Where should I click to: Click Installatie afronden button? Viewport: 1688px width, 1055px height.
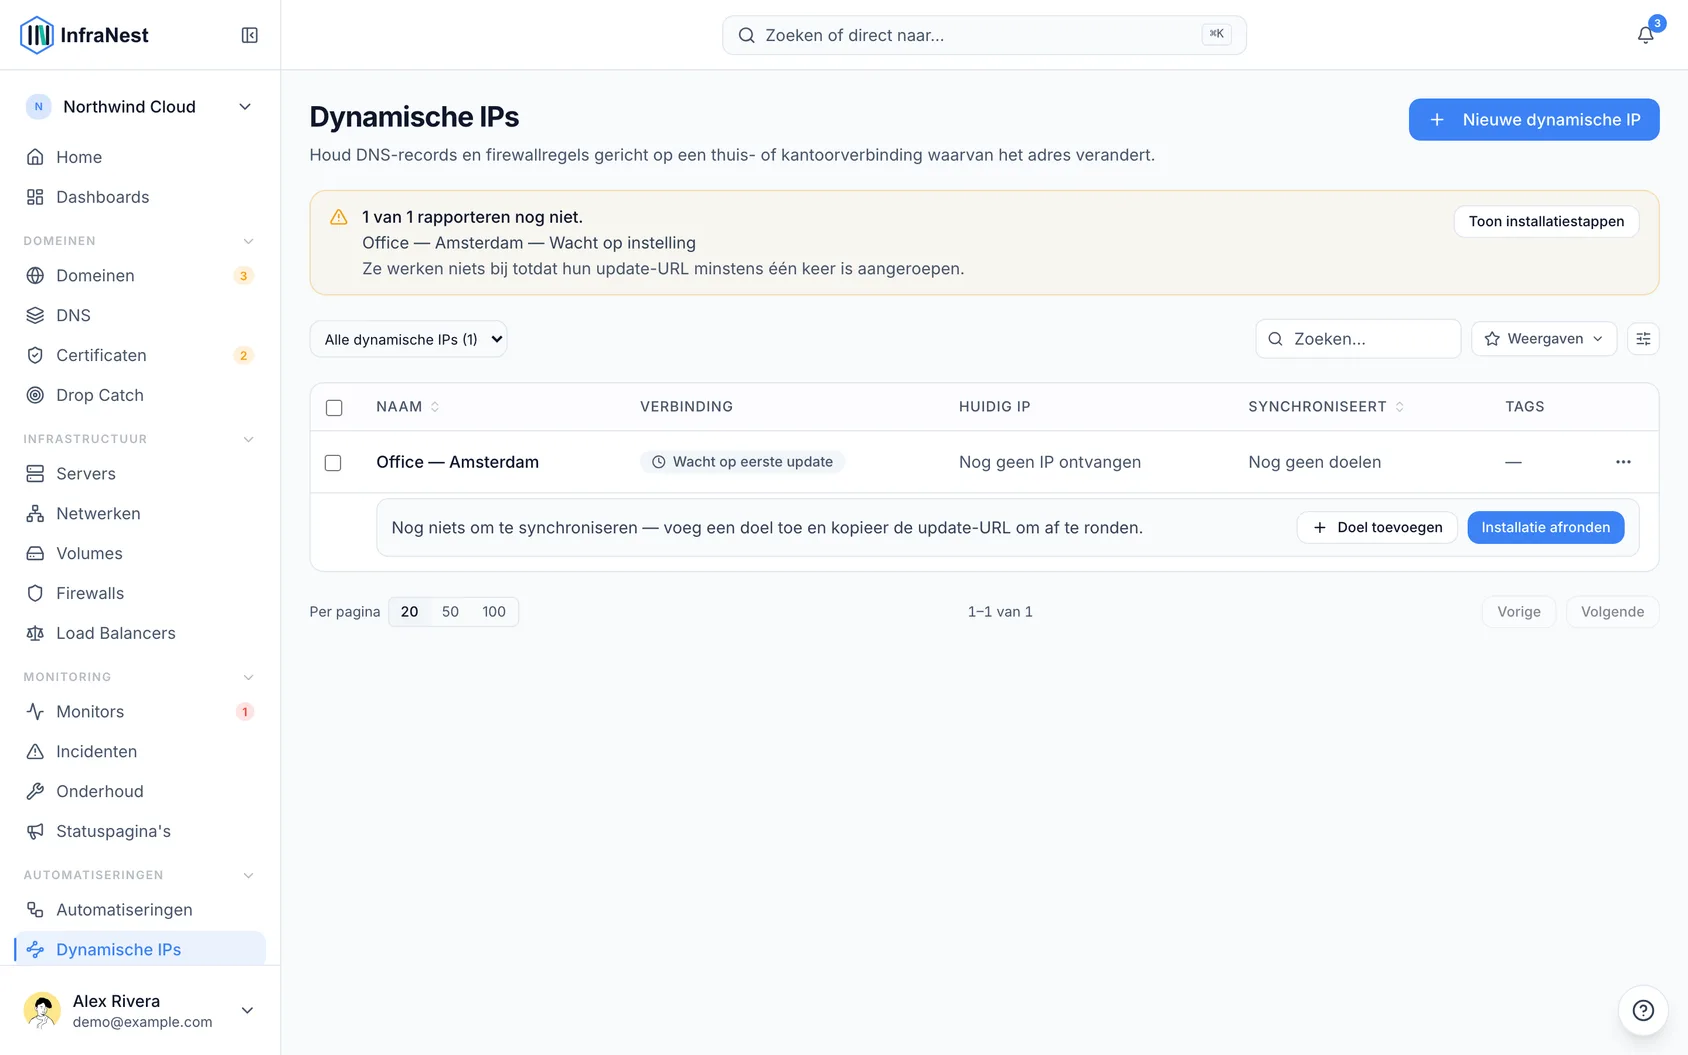click(1546, 527)
